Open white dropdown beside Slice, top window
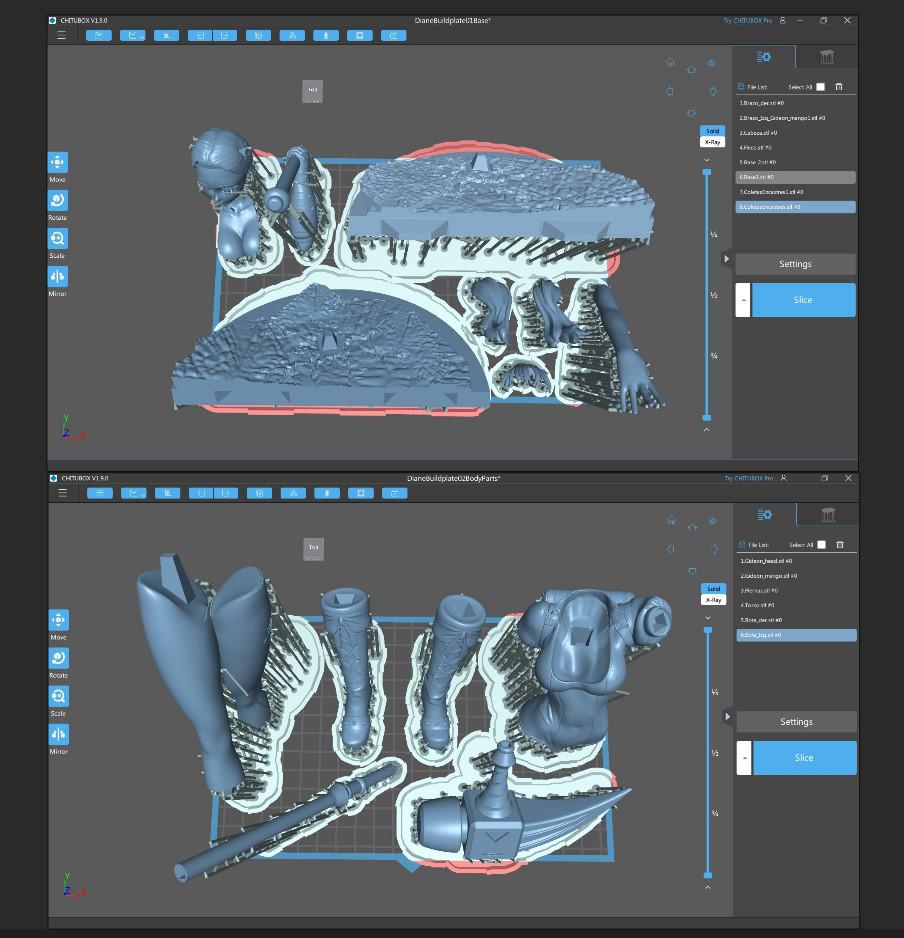 click(743, 300)
